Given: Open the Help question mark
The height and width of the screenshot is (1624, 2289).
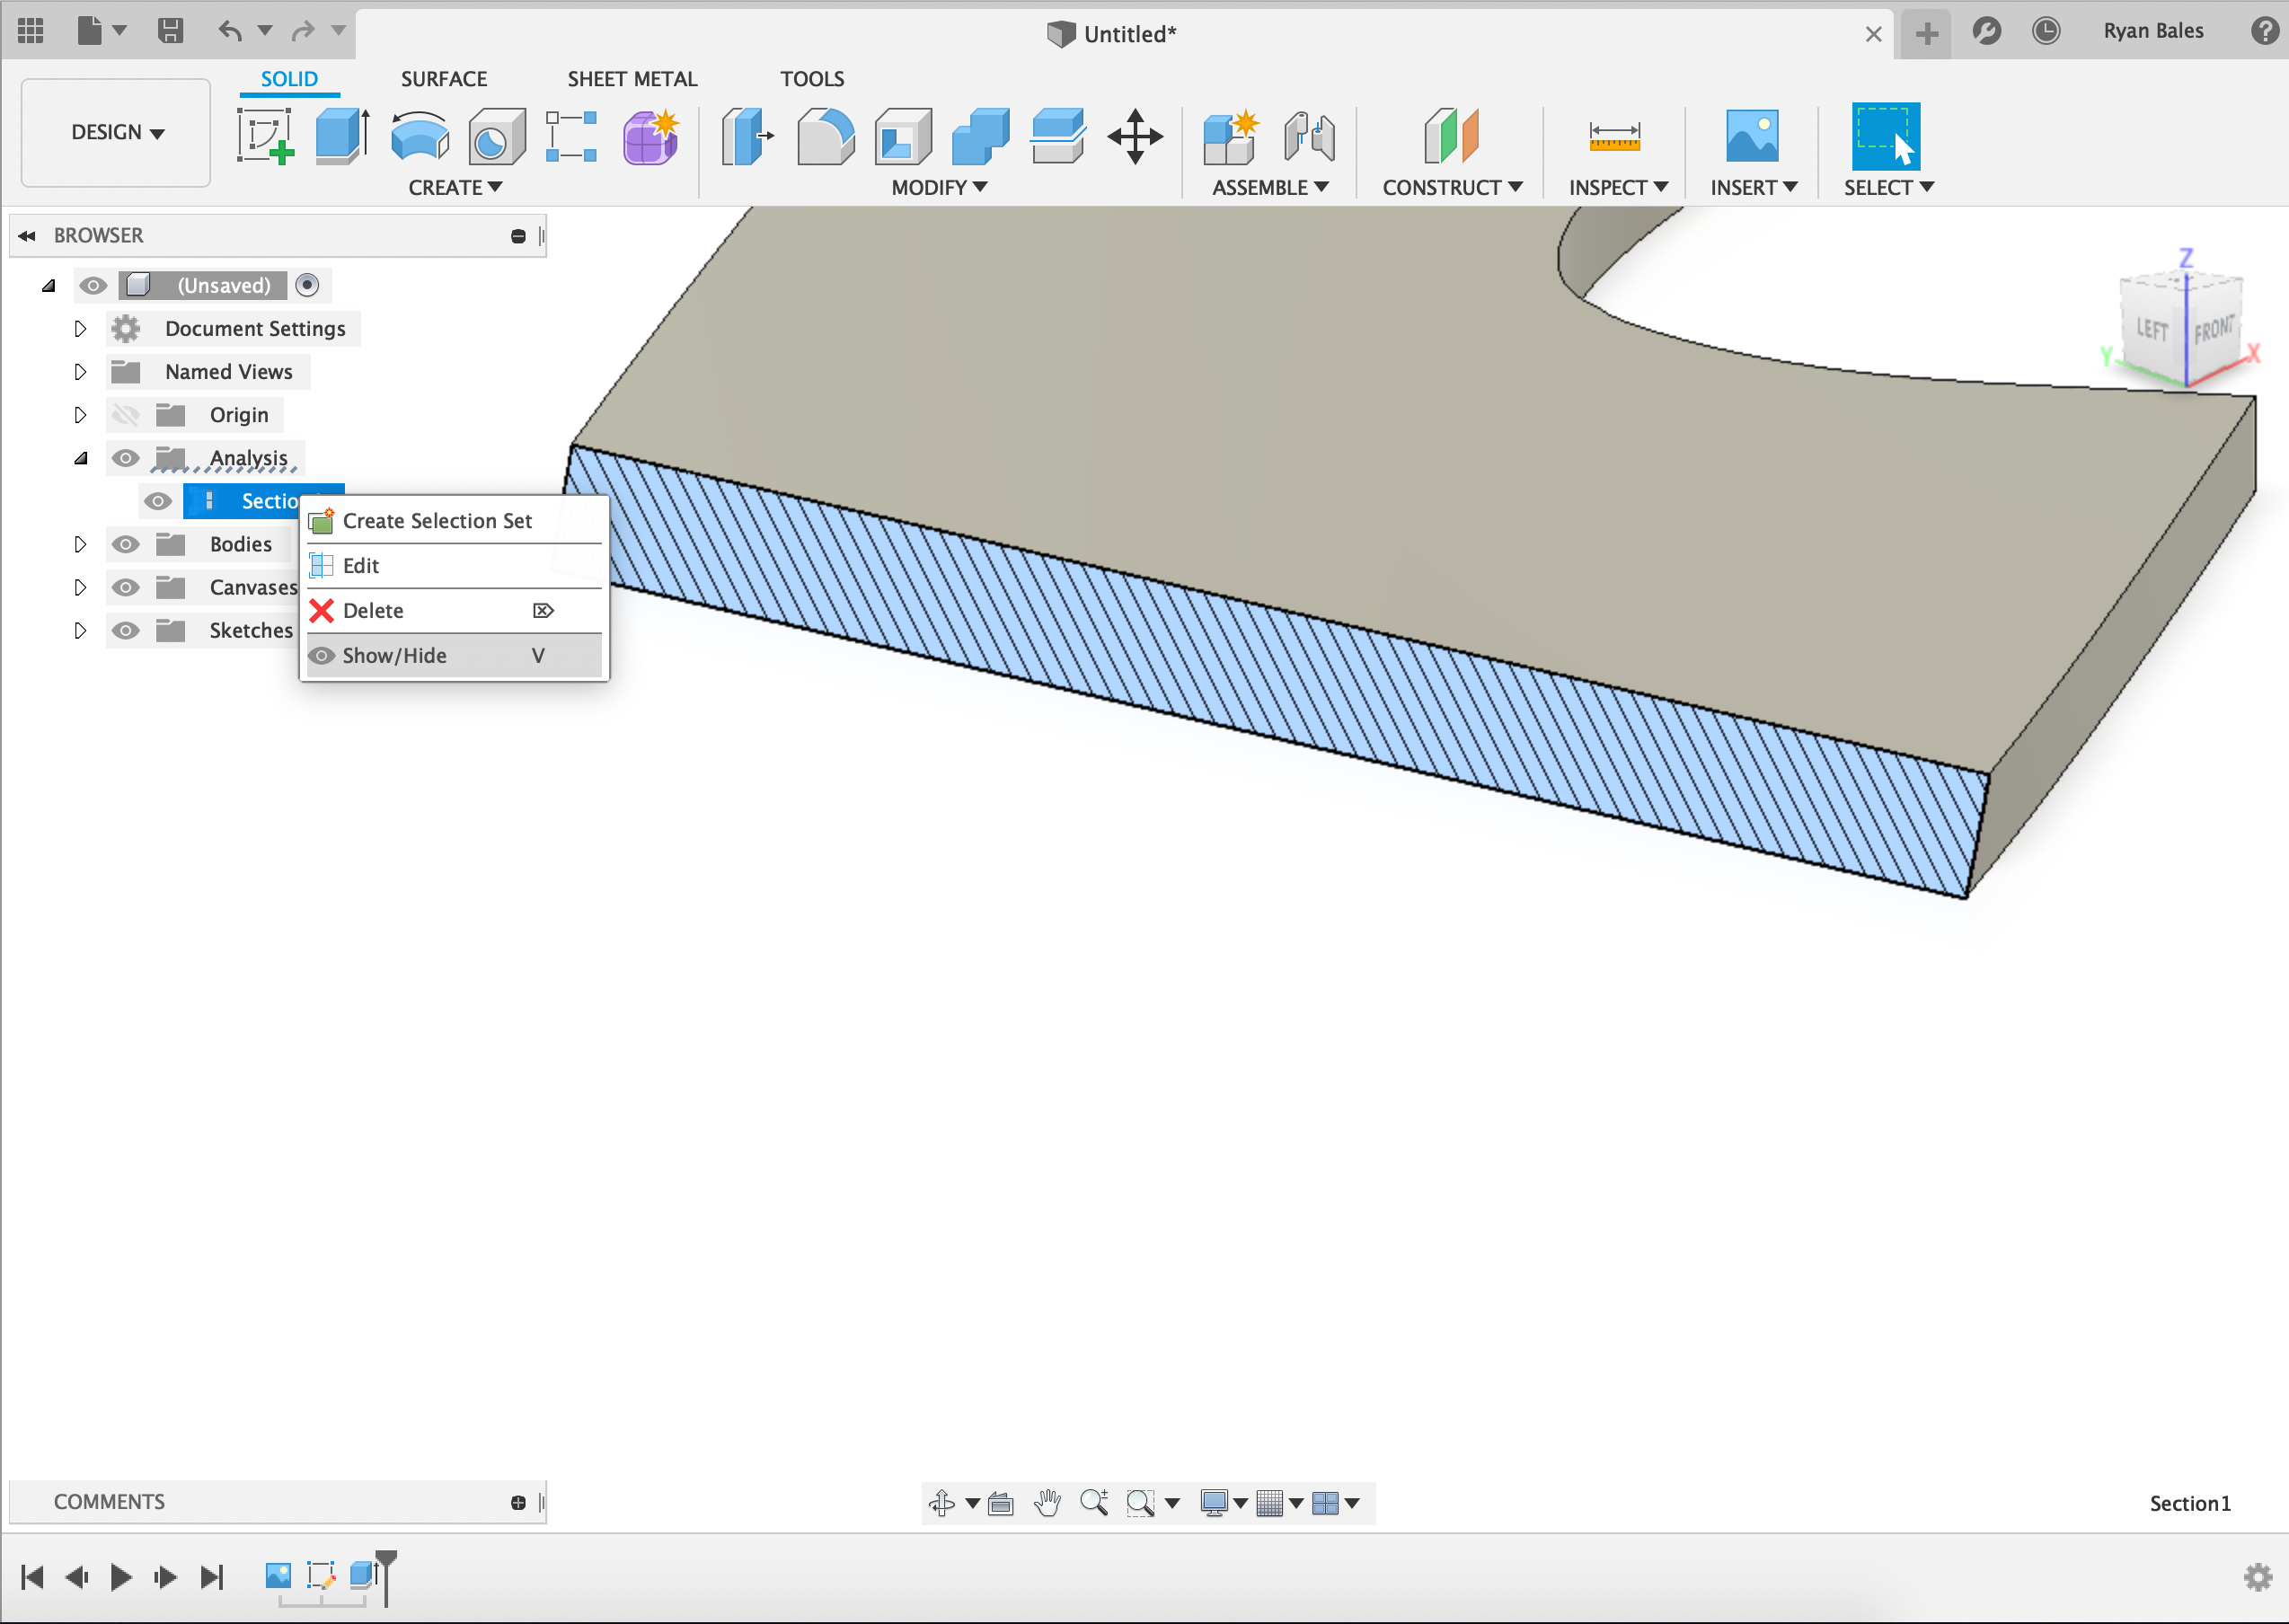Looking at the screenshot, I should click(x=2264, y=31).
